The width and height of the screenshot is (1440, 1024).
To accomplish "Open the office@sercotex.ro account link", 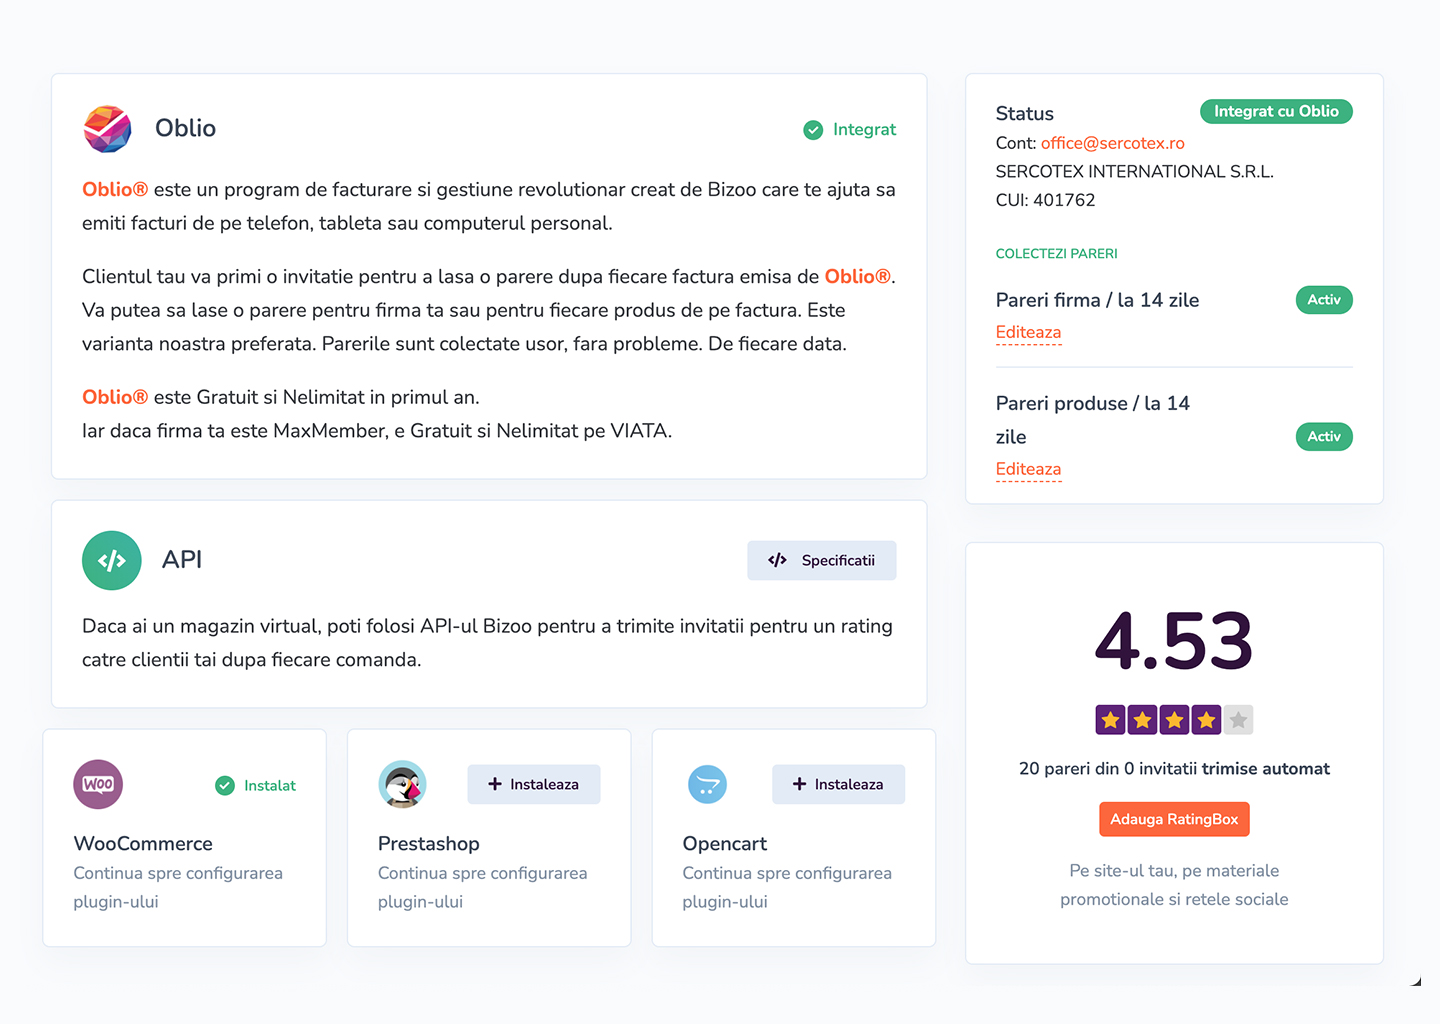I will [x=1112, y=143].
